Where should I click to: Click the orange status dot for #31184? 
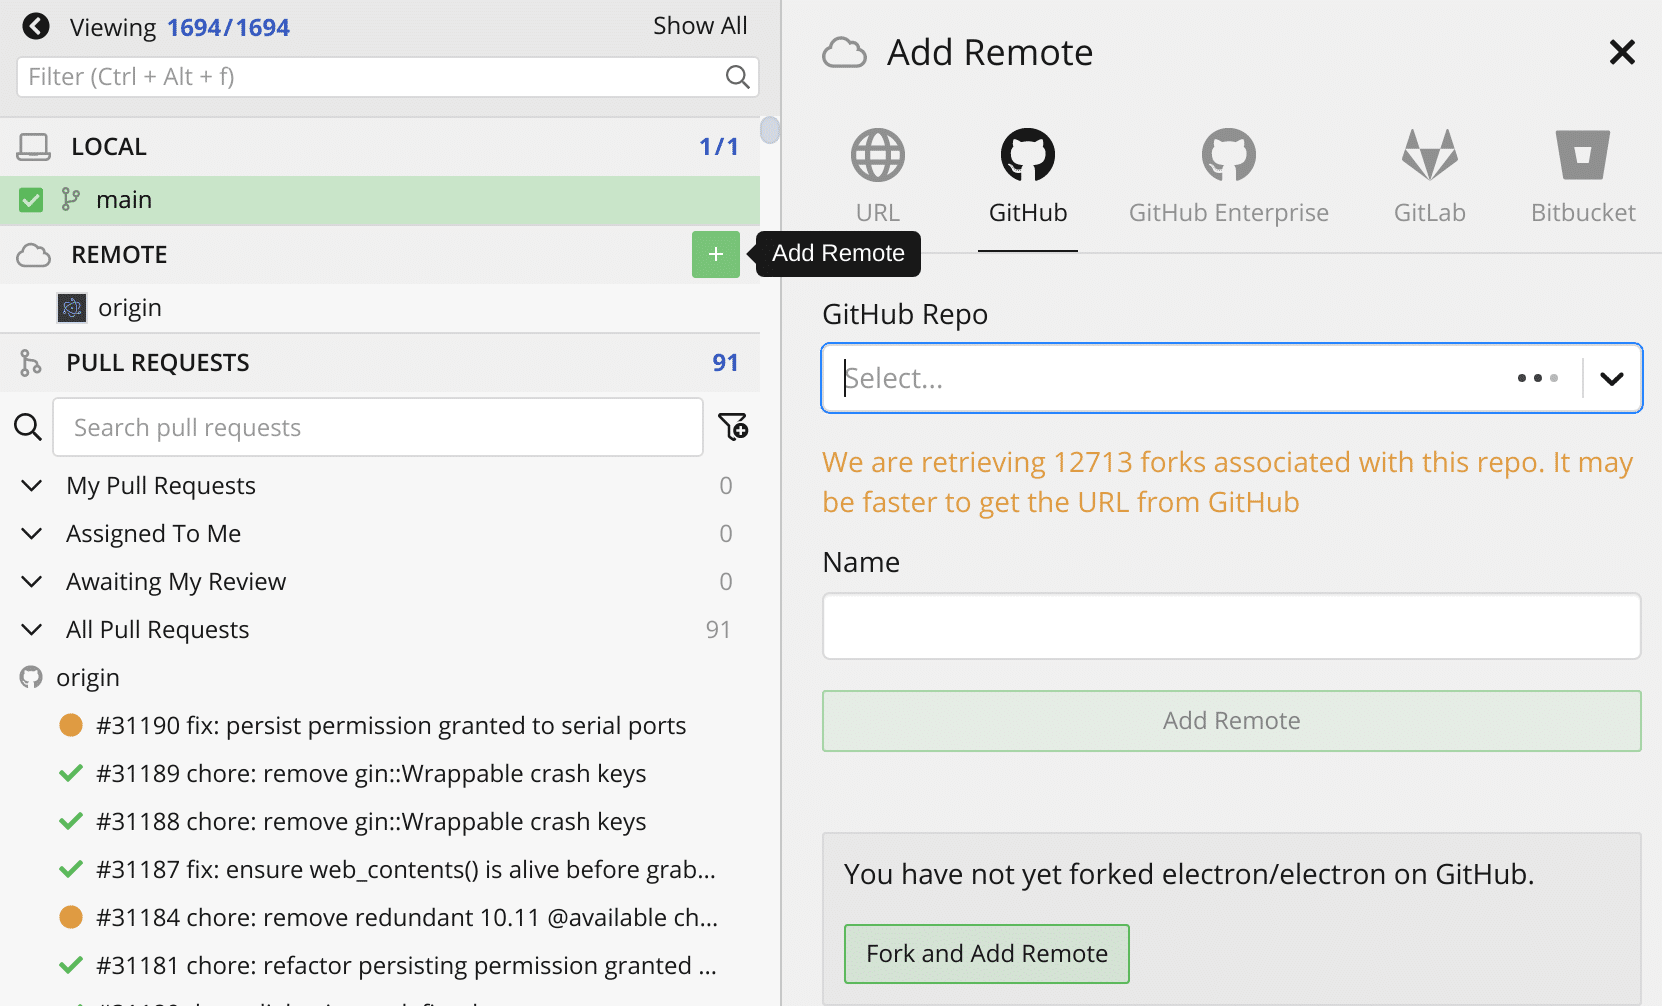tap(71, 917)
